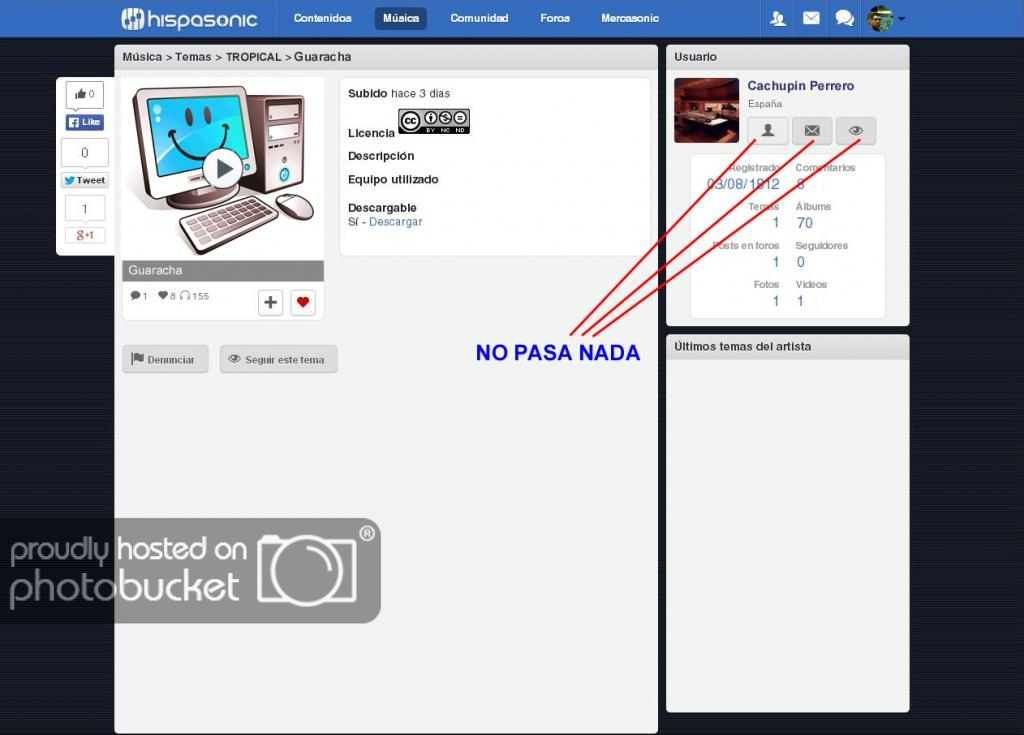The image size is (1024, 735).
Task: Click the thumbs-up like counter box
Action: point(85,95)
